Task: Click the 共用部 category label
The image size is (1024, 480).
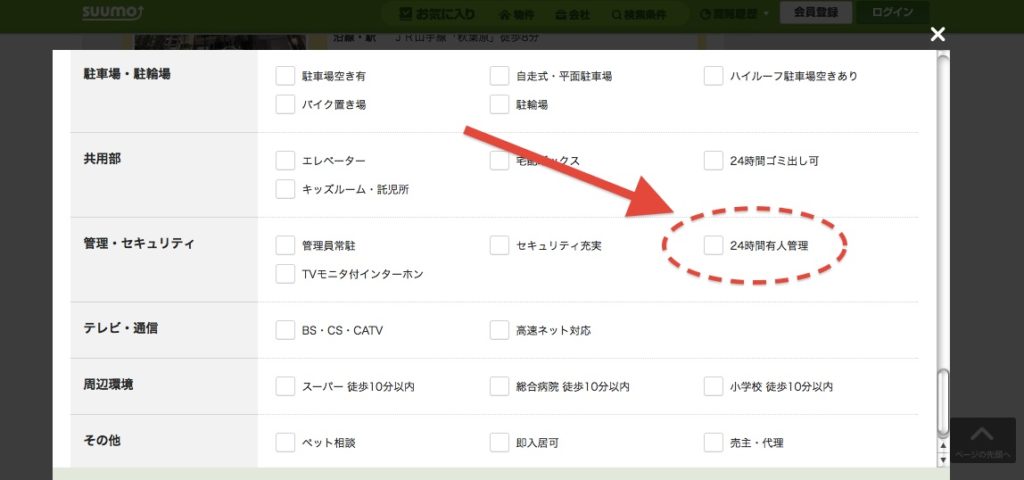Action: pos(102,159)
